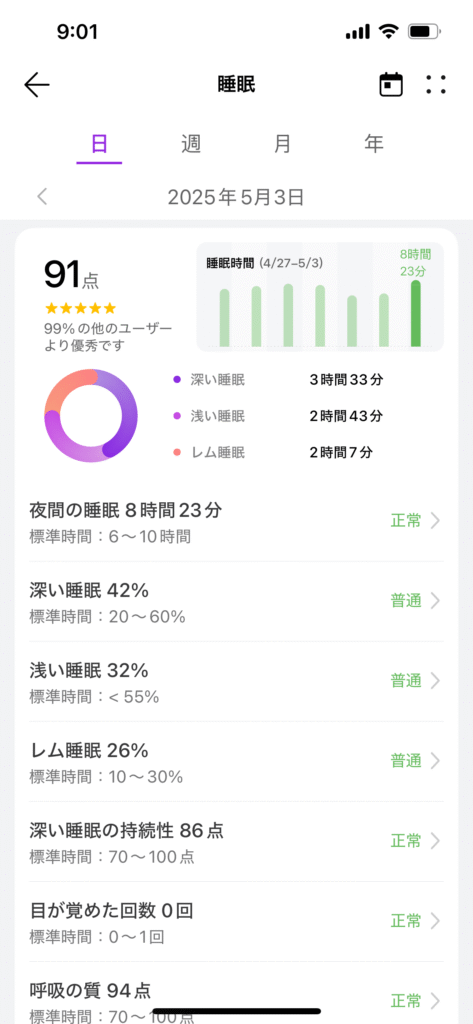The width and height of the screenshot is (473, 1024).
Task: Open the calendar date picker icon
Action: (x=391, y=85)
